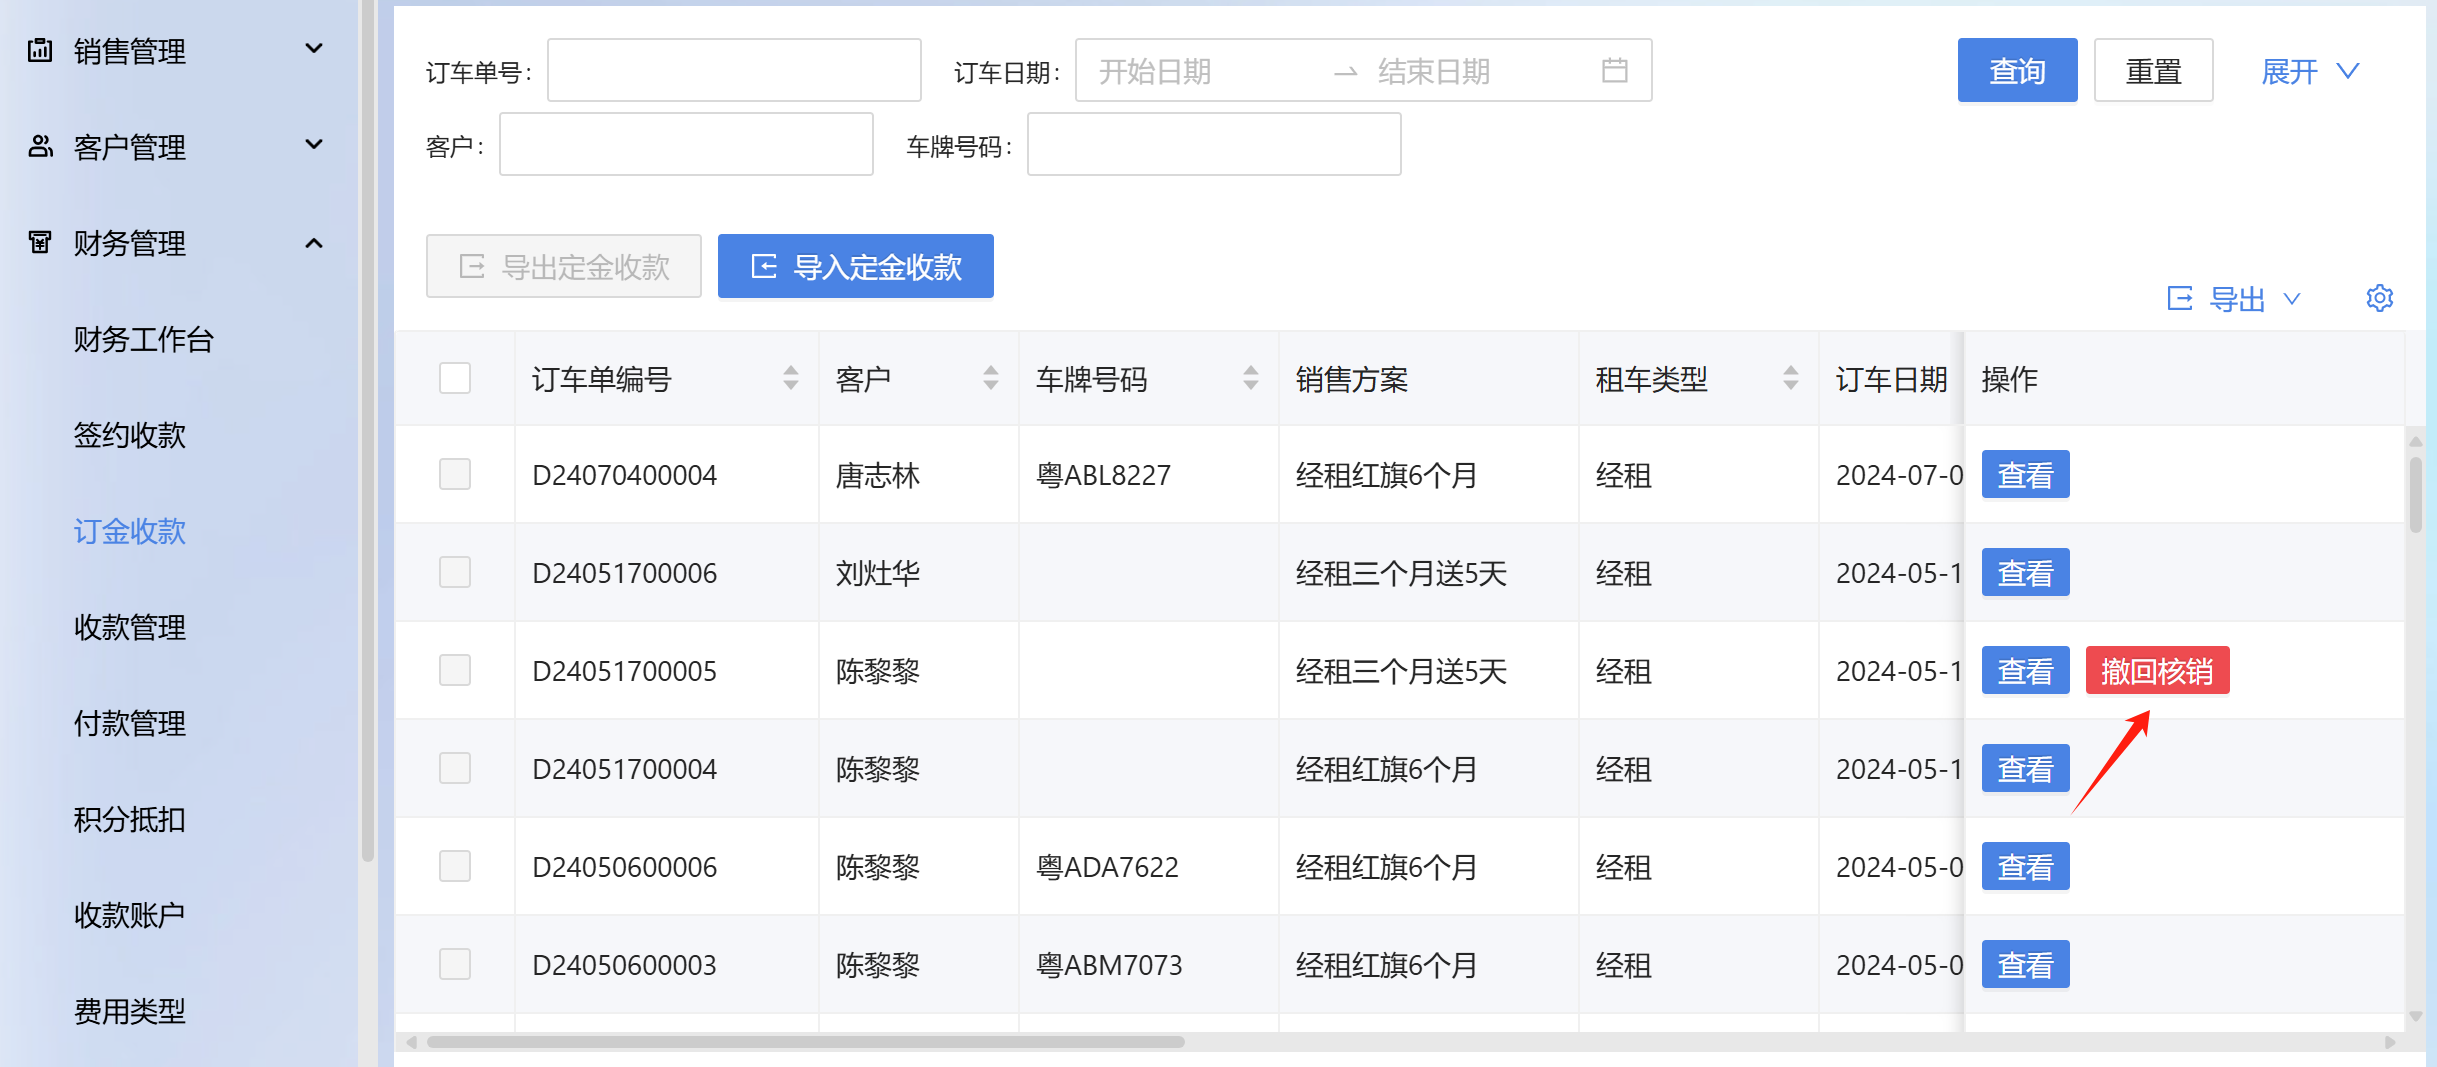Sort by 车牌号码 column arrows

[x=1250, y=378]
